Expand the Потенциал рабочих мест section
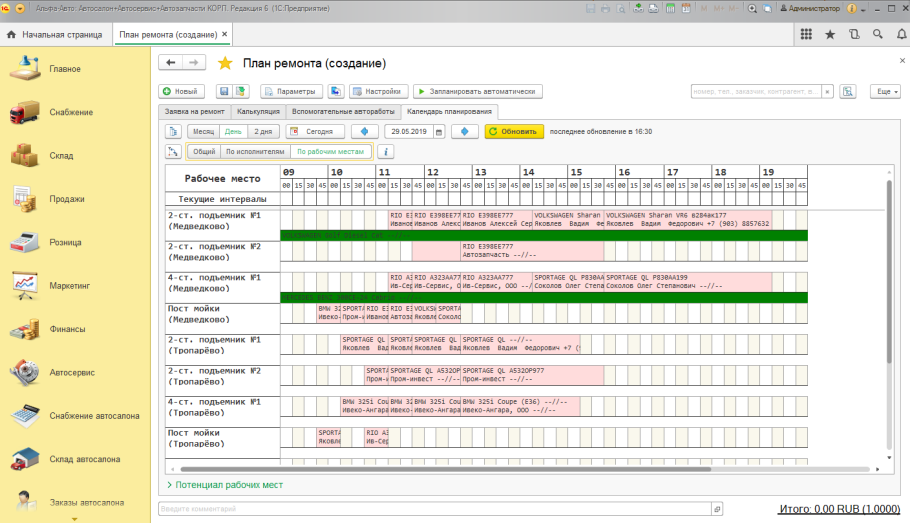Screen dimensions: 910x523 (225, 485)
